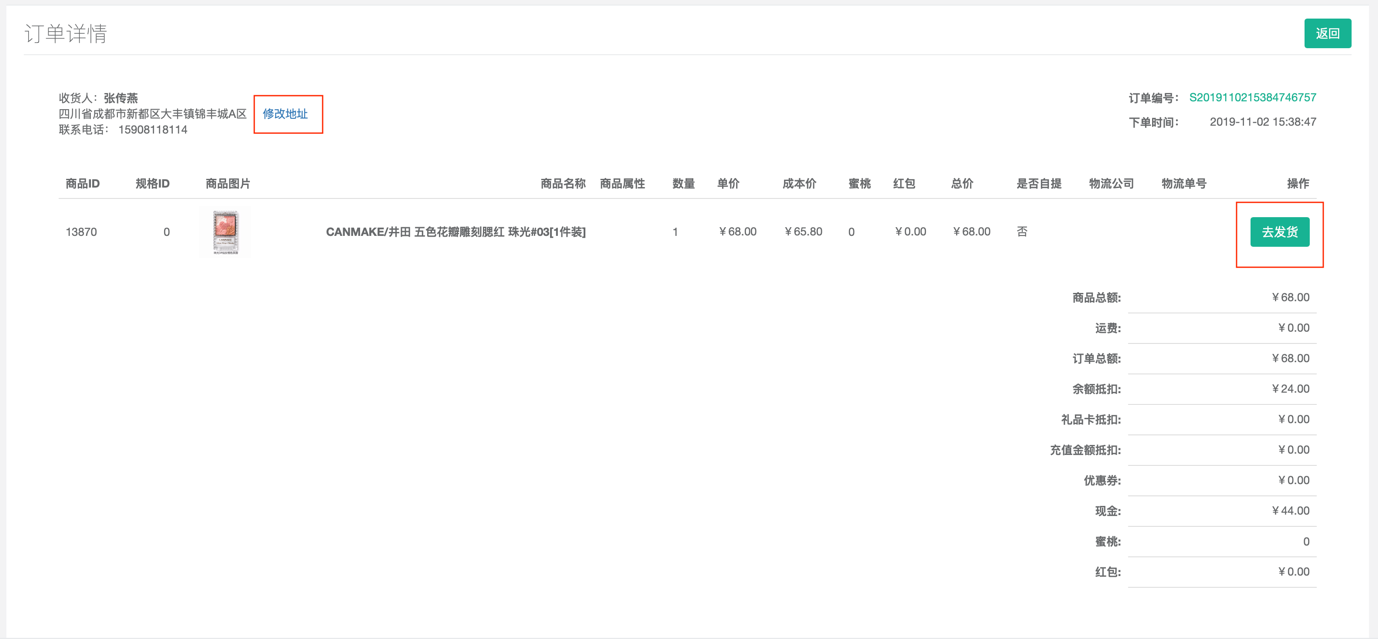This screenshot has width=1378, height=639.
Task: Click the order time 2019-11-02 15:38:47
Action: (x=1263, y=122)
